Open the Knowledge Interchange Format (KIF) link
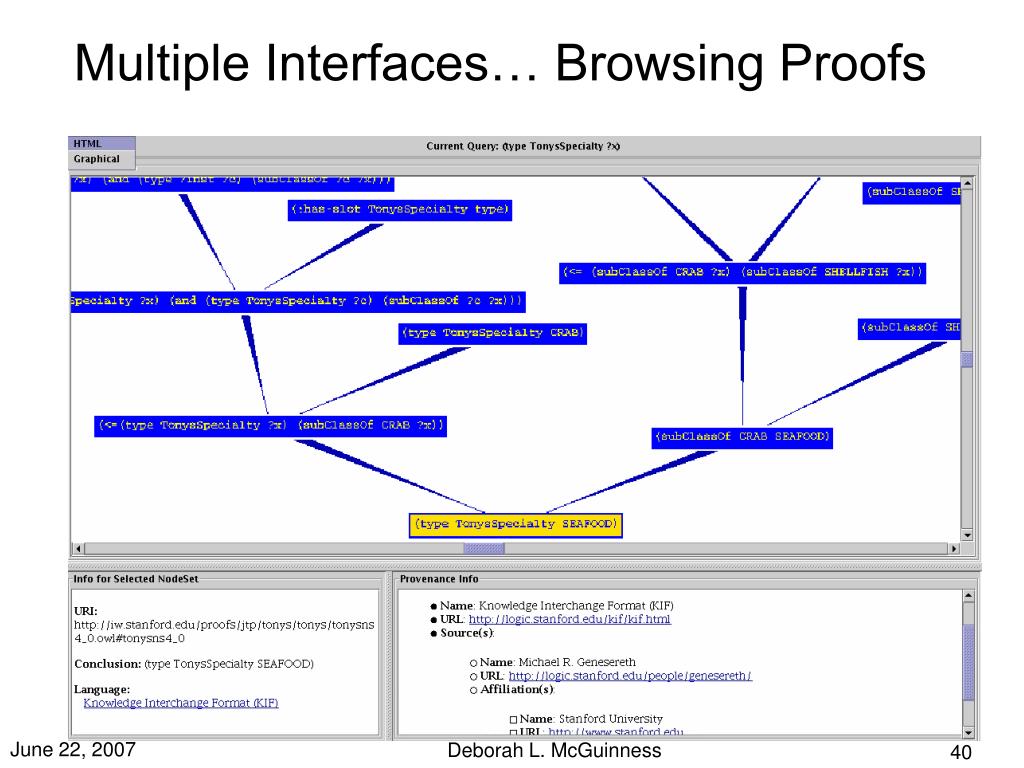This screenshot has width=1024, height=768. (181, 703)
